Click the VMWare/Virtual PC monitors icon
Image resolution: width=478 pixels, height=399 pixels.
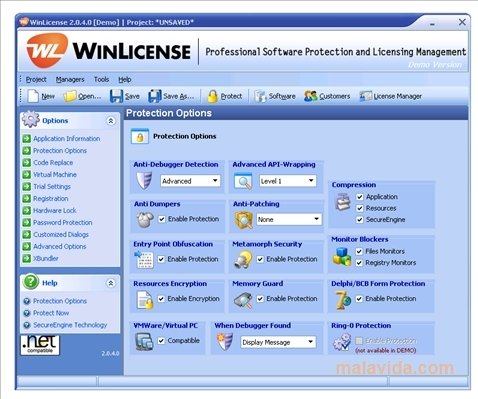(x=144, y=342)
